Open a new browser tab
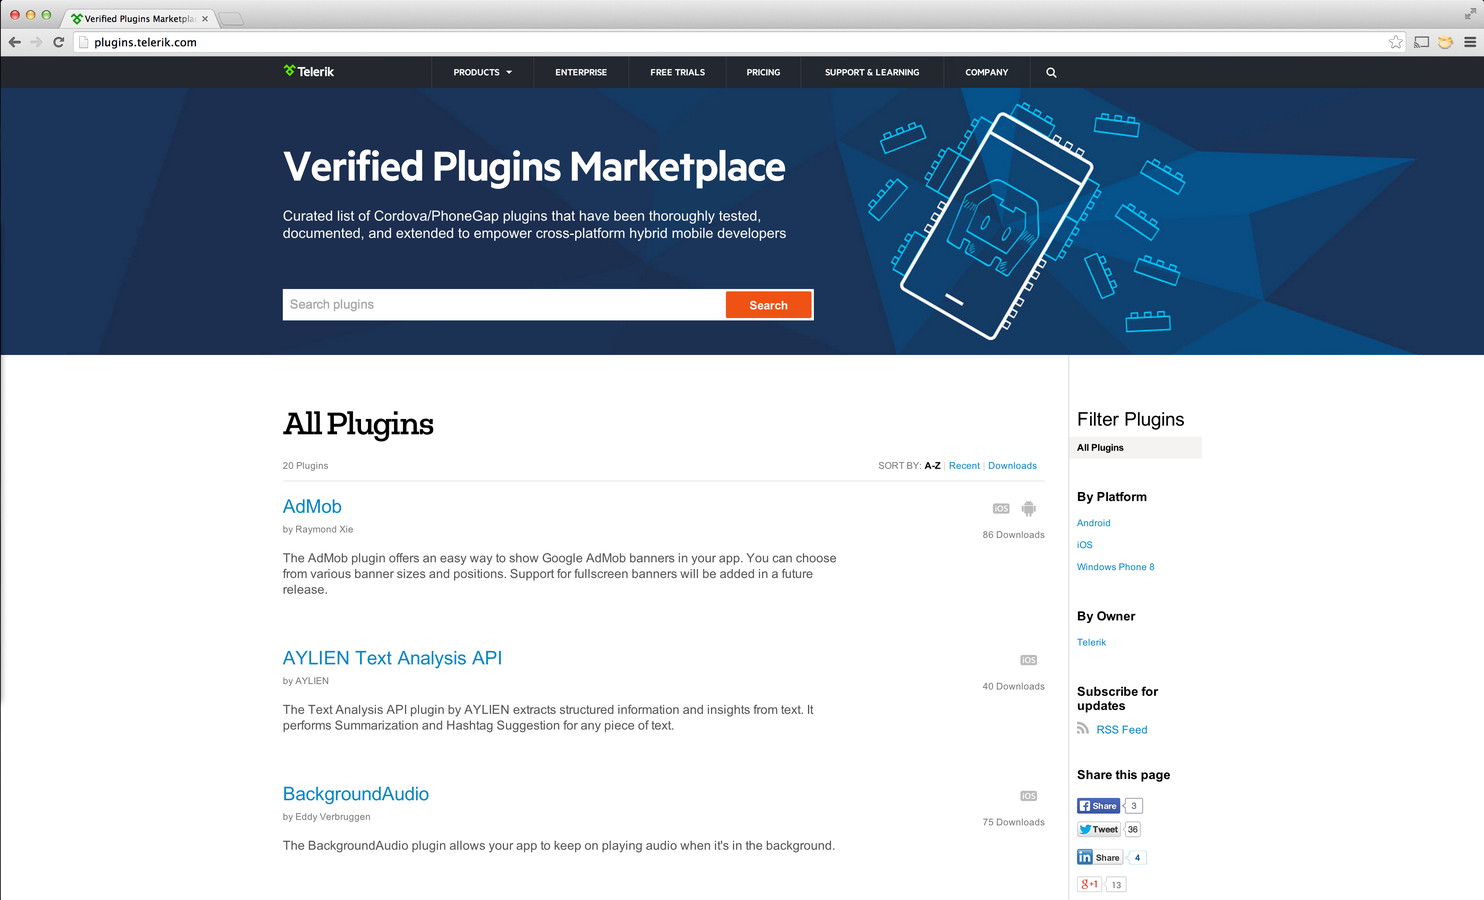This screenshot has height=900, width=1484. 231,19
